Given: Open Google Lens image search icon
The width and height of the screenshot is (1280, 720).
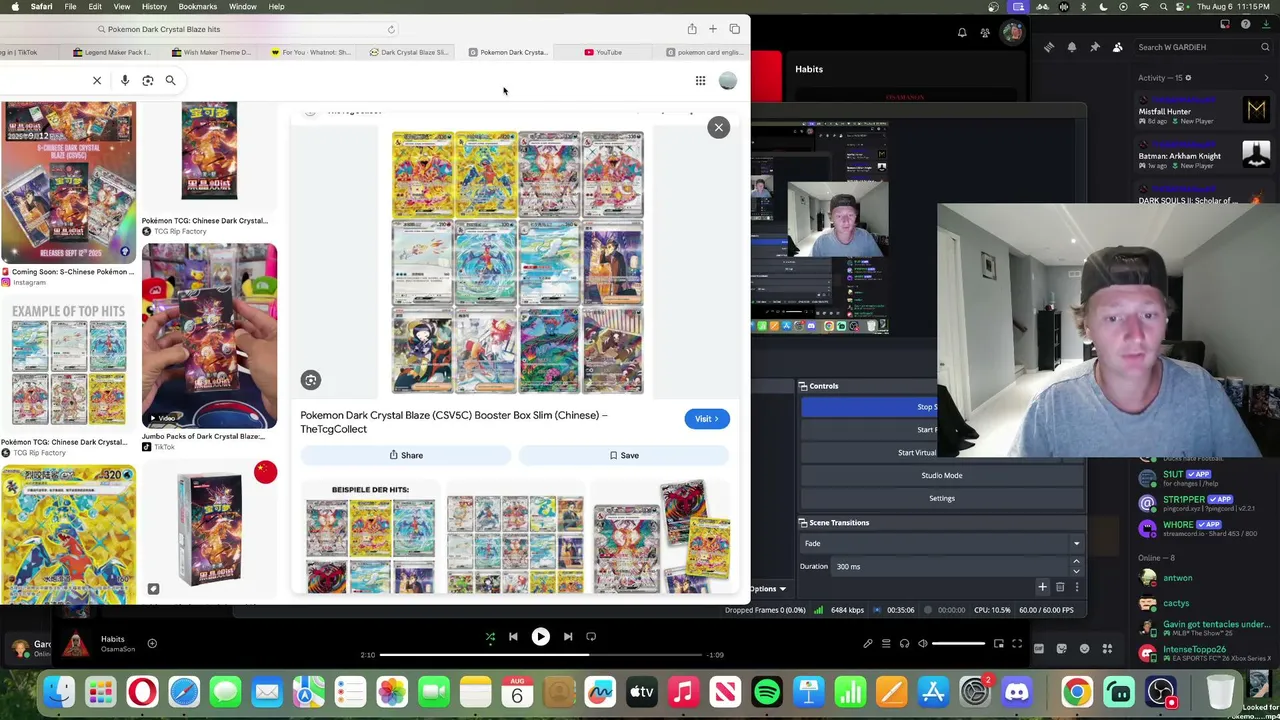Looking at the screenshot, I should [148, 80].
